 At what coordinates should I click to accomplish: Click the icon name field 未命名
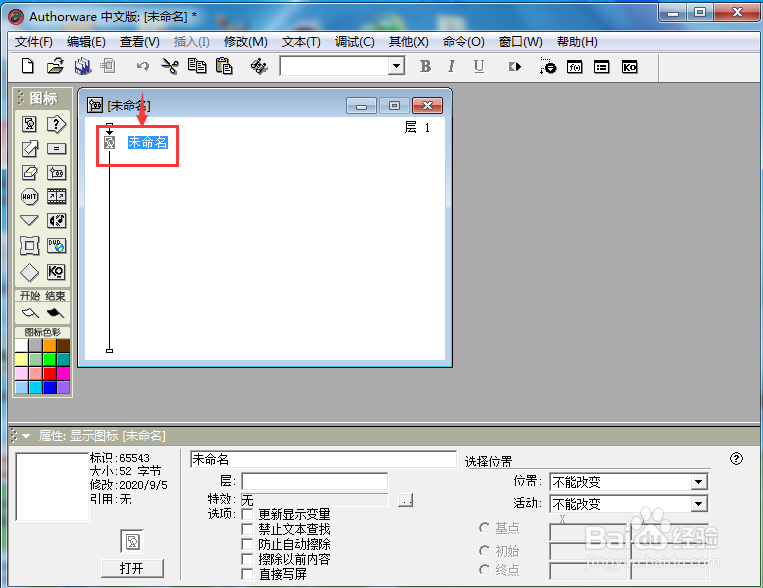point(323,459)
